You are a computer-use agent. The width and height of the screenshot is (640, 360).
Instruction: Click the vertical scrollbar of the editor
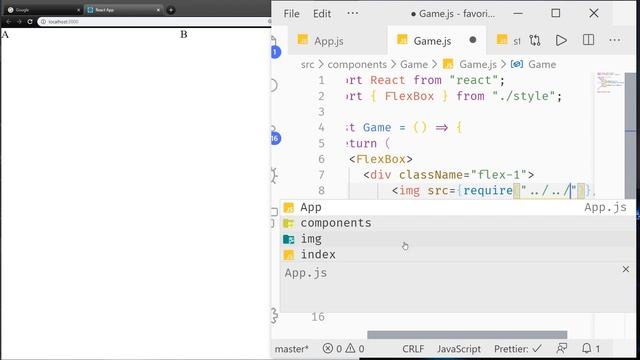tap(630, 135)
